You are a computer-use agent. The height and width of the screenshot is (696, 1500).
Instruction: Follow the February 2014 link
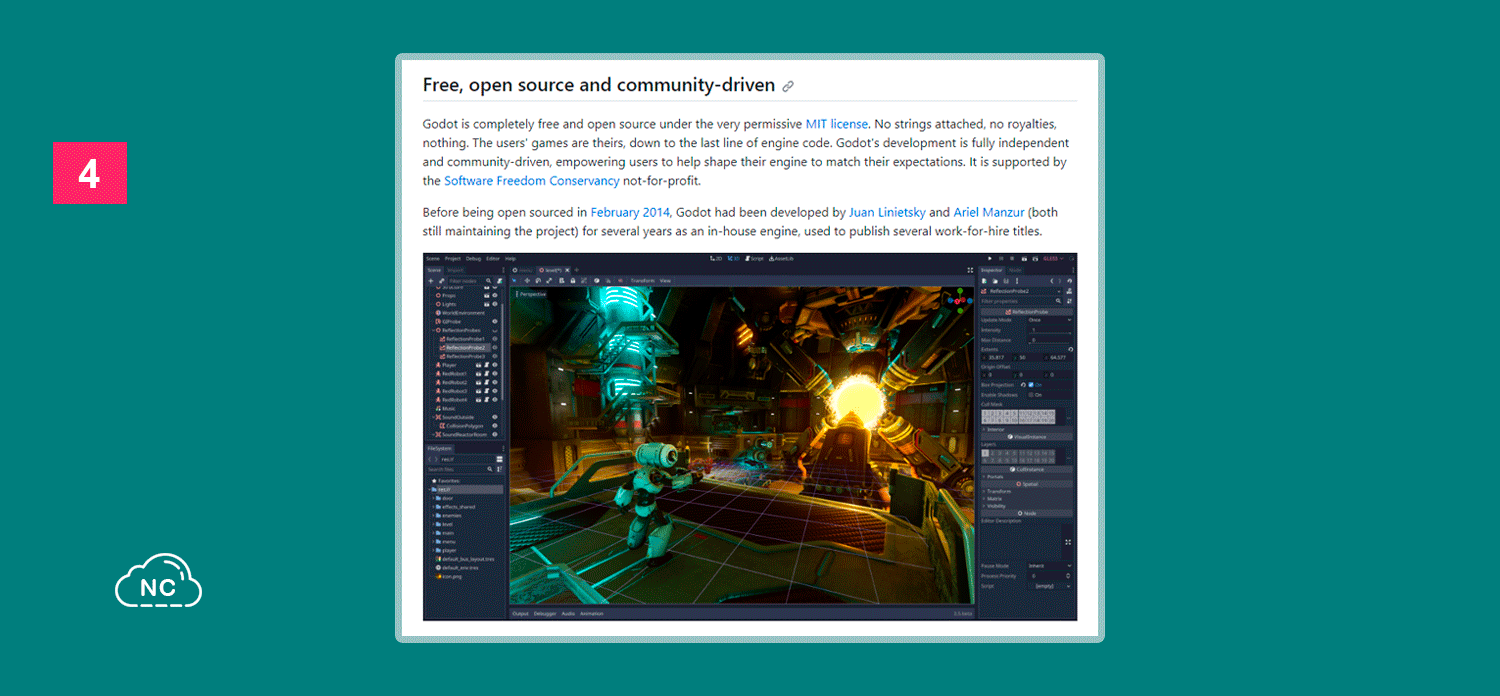tap(630, 212)
